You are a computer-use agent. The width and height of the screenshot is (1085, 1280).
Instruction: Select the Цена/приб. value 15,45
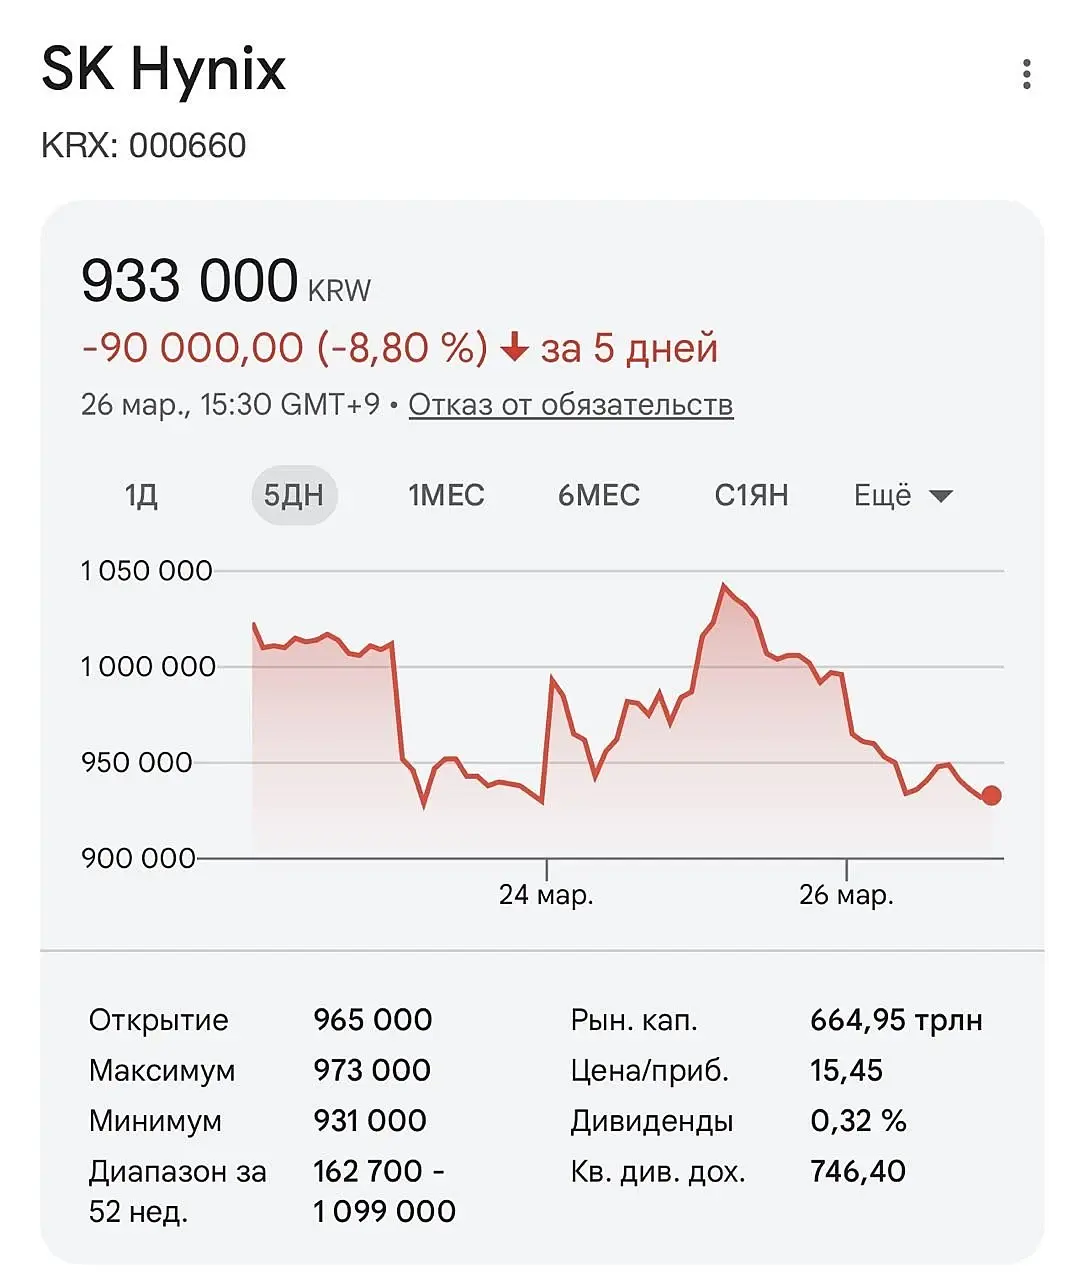(846, 1071)
